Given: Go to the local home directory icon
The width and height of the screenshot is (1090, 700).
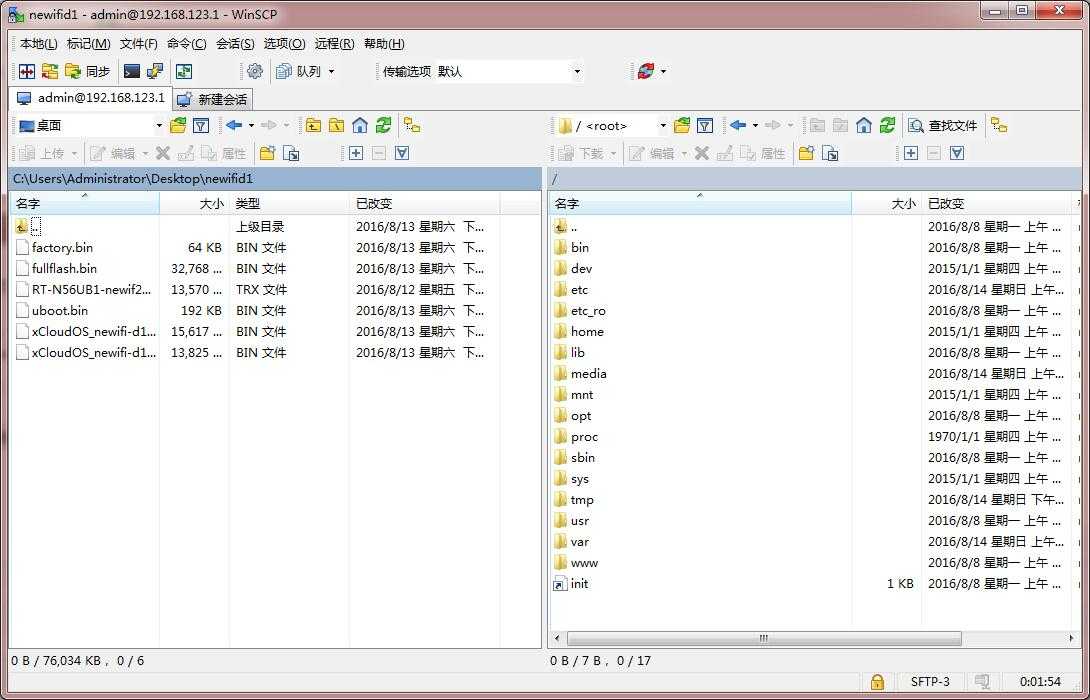Looking at the screenshot, I should (359, 126).
